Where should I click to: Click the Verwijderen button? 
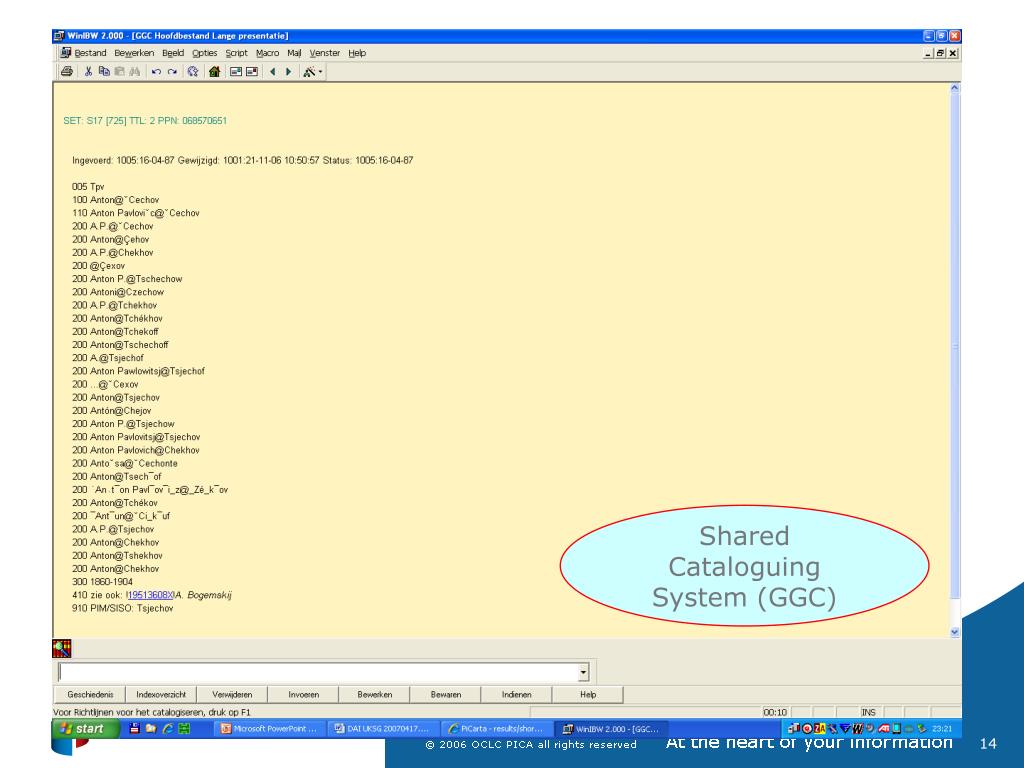pos(232,695)
